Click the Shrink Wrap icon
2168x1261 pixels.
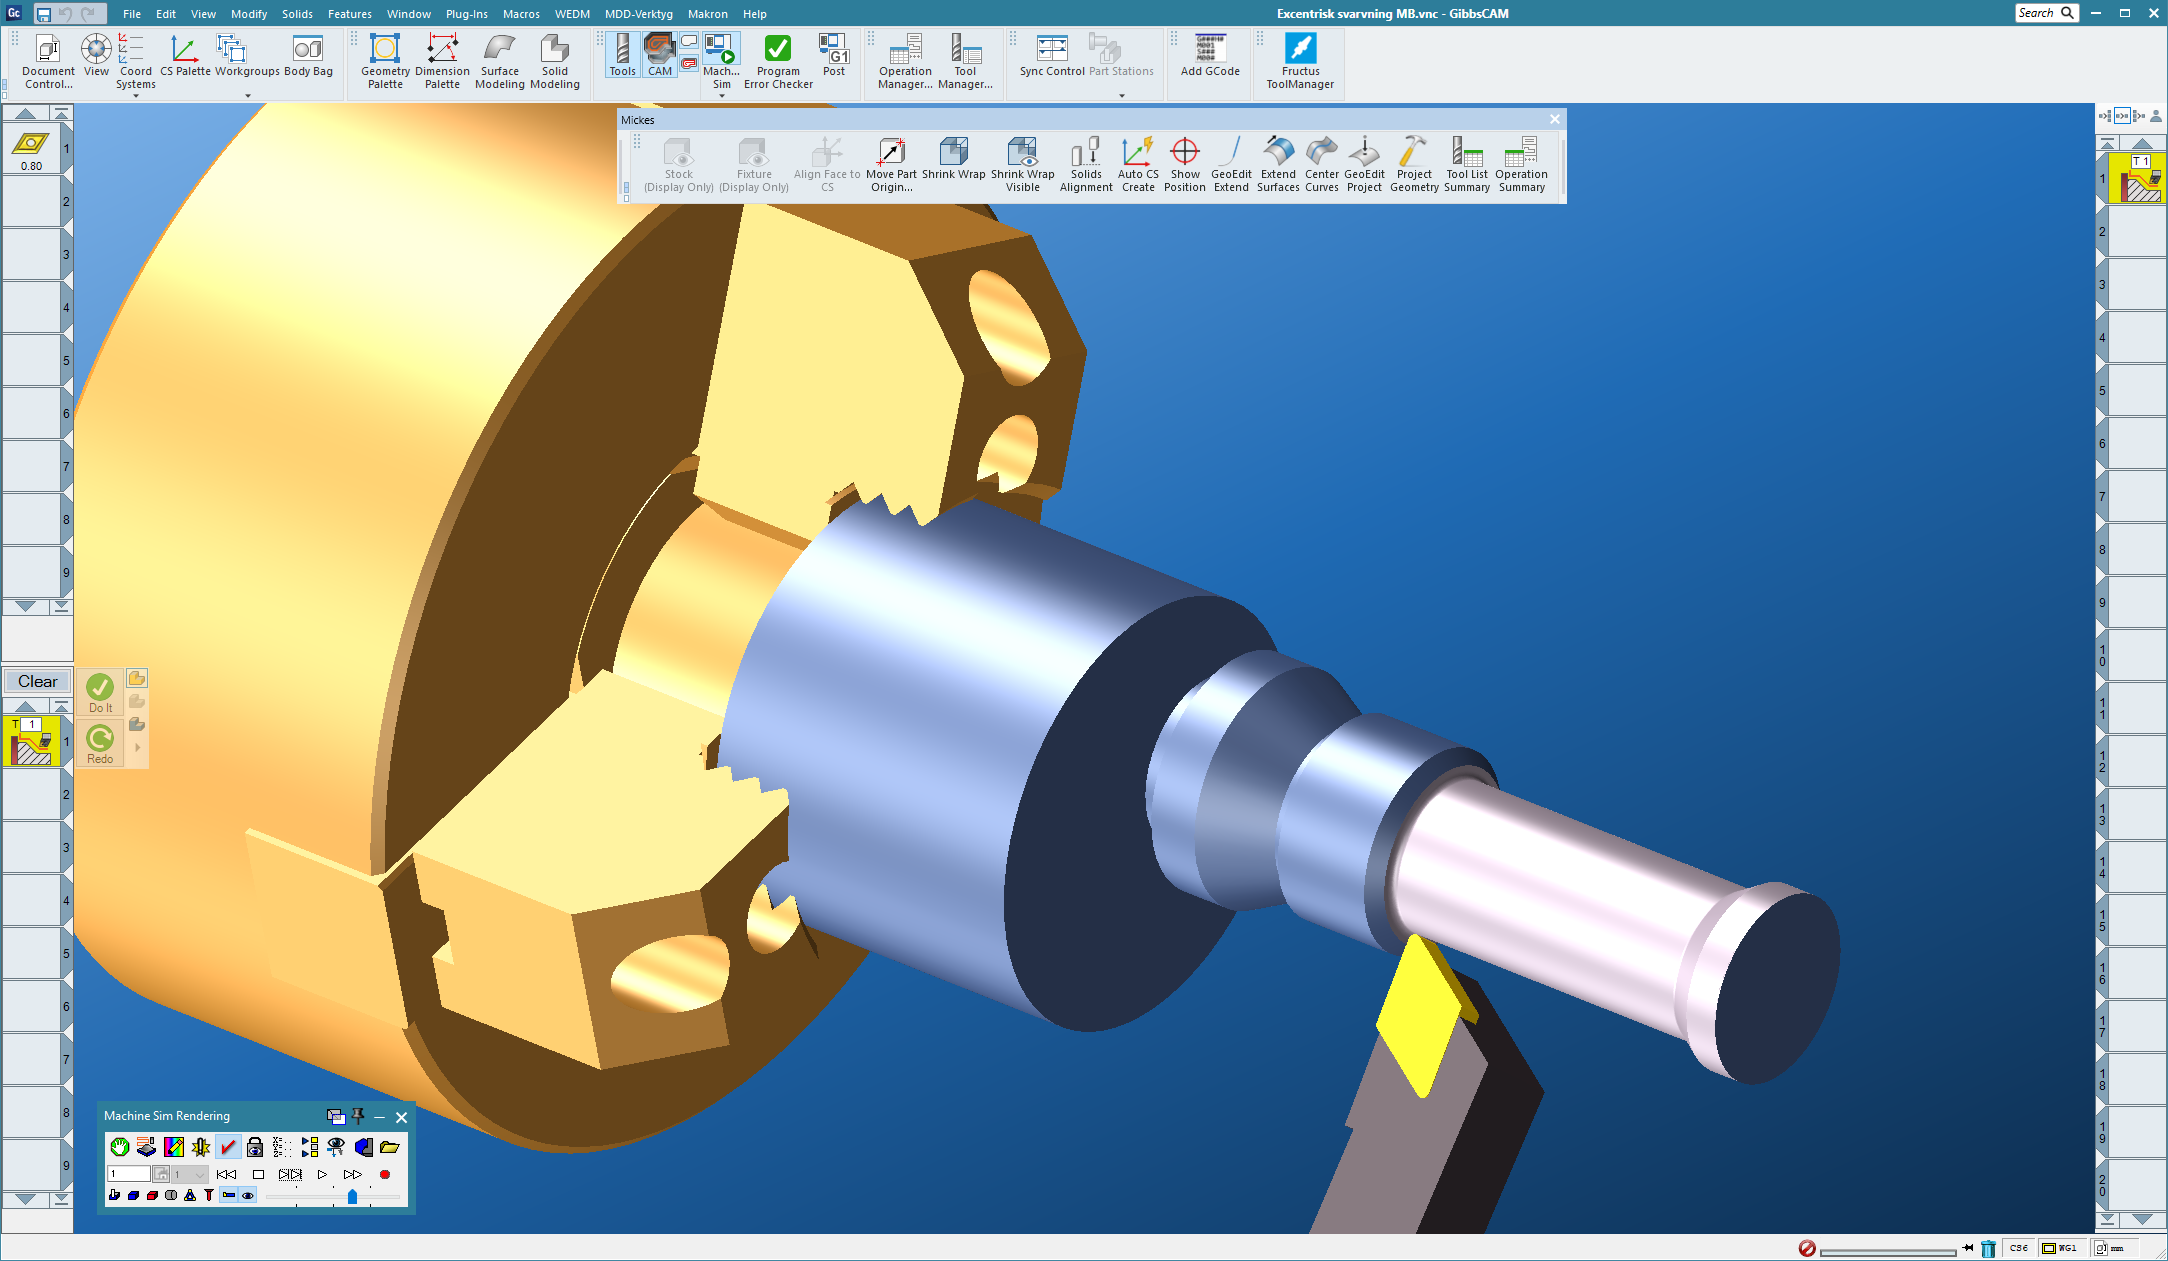953,160
